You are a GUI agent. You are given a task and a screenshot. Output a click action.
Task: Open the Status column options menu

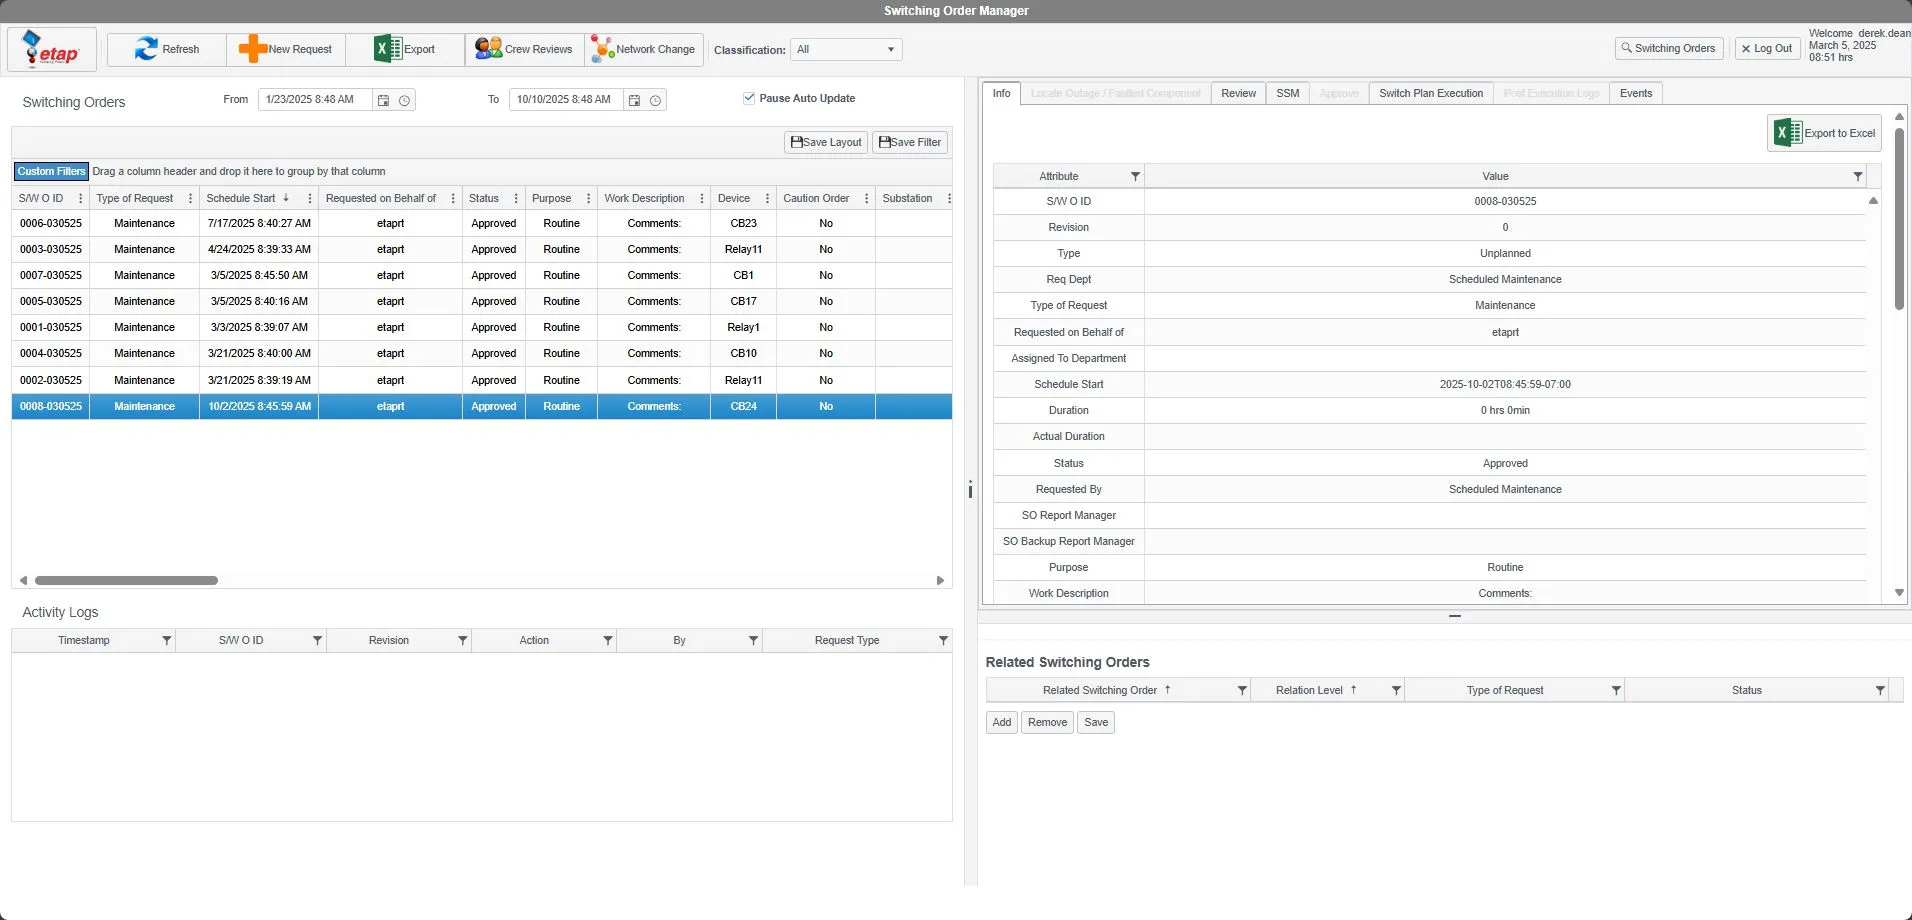tap(516, 198)
